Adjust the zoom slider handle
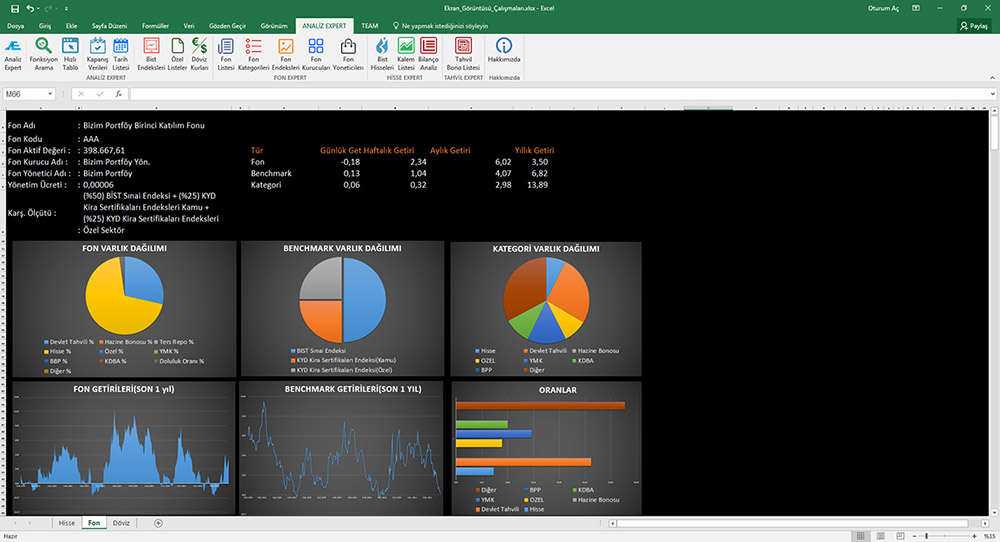The image size is (1000, 542). pyautogui.click(x=927, y=536)
